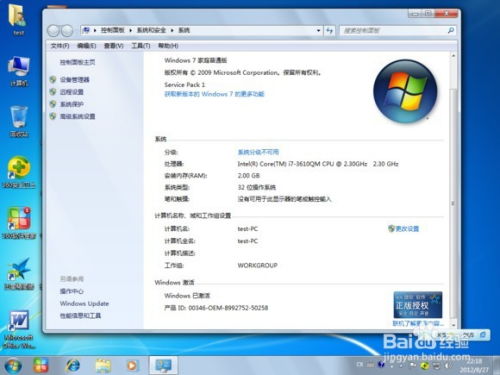The height and width of the screenshot is (375, 500).
Task: Open Windows Update sidebar link
Action: click(84, 304)
